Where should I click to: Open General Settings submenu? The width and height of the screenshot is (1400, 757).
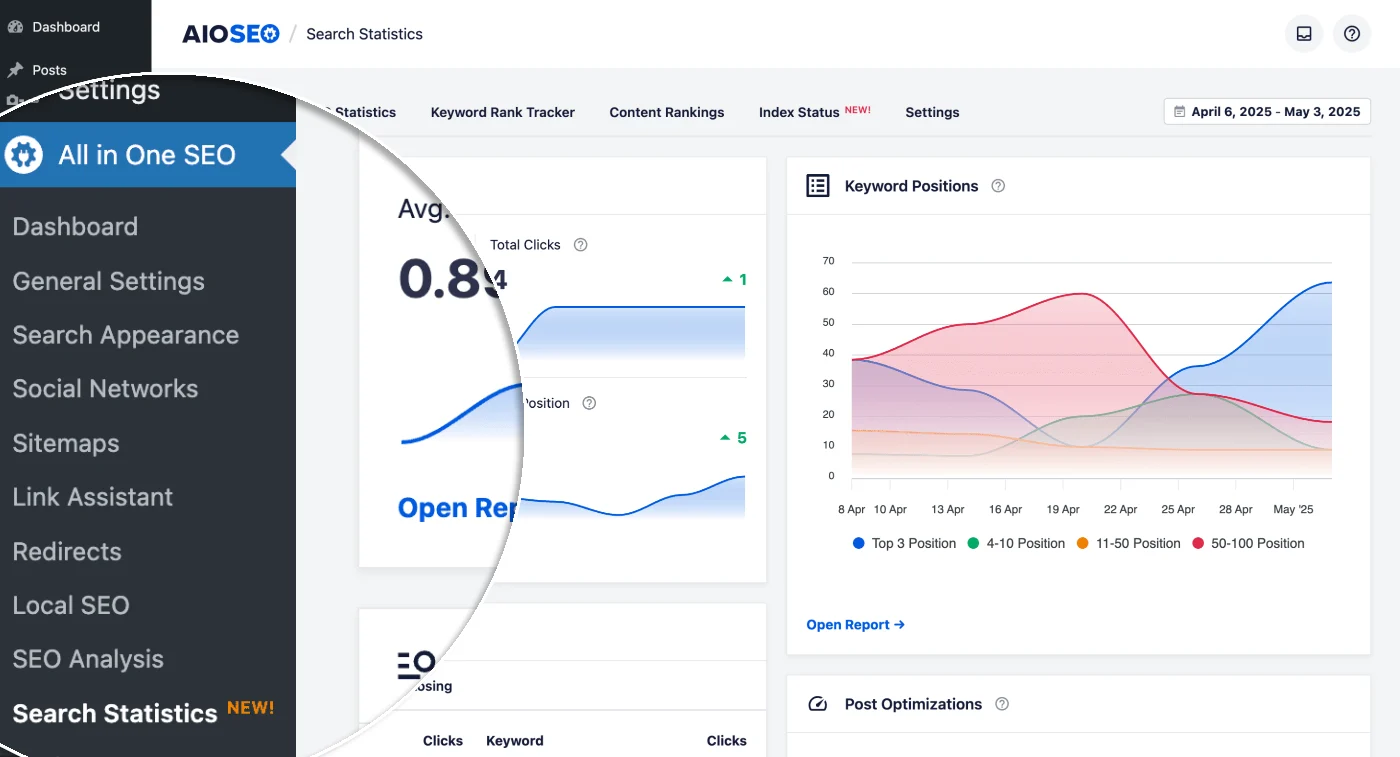tap(109, 281)
